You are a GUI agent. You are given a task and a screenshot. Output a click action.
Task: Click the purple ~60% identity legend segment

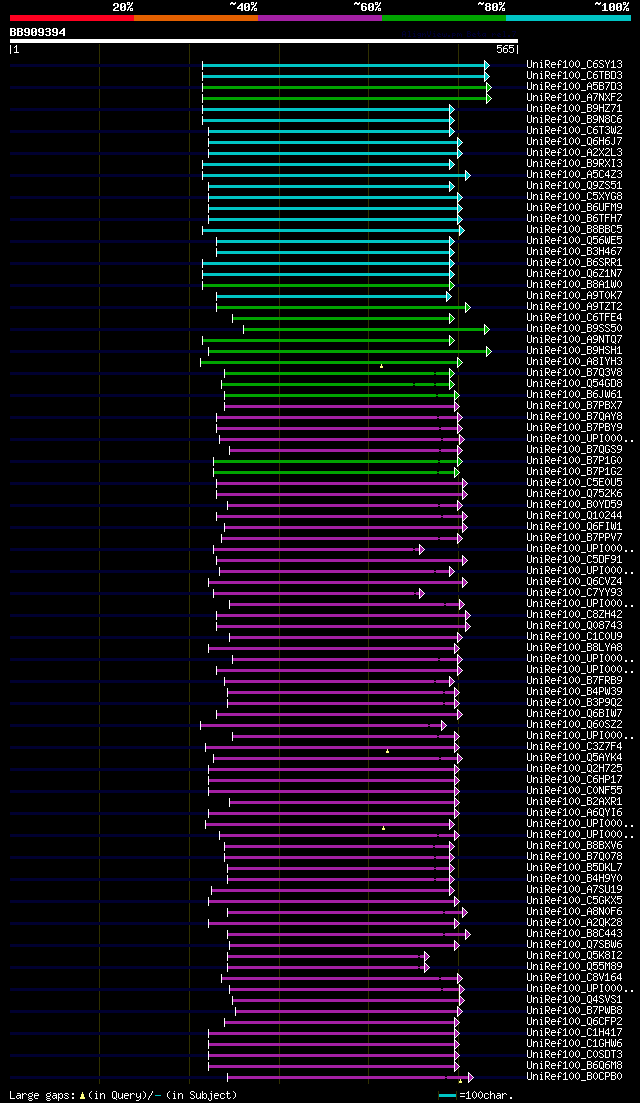click(320, 17)
